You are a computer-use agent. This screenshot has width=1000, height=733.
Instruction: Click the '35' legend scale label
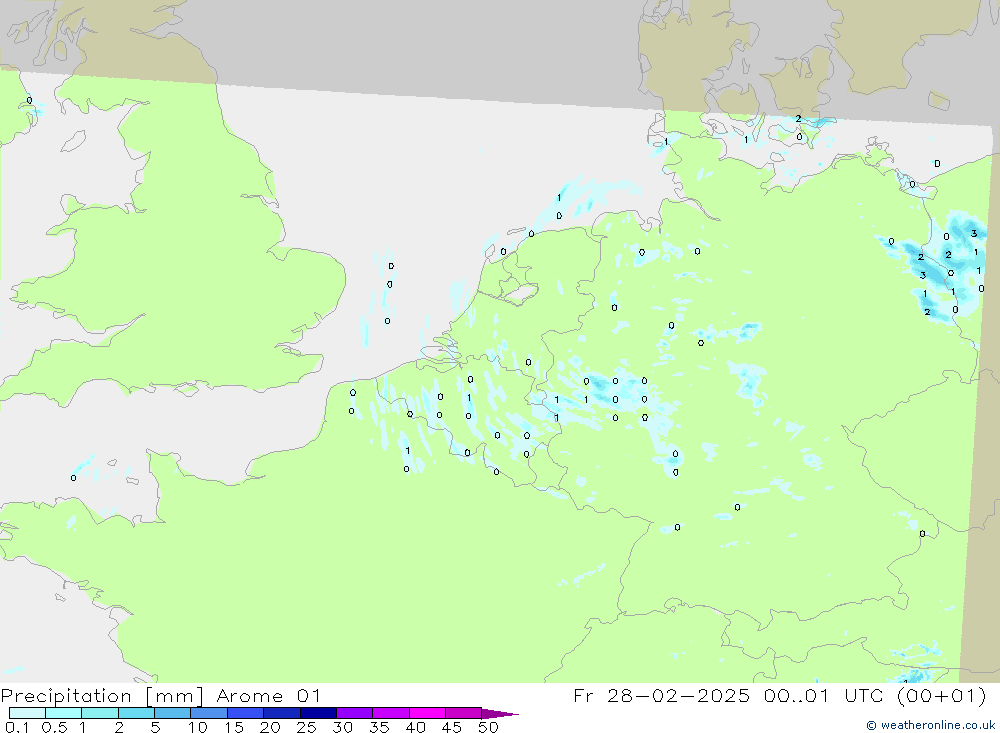point(379,727)
